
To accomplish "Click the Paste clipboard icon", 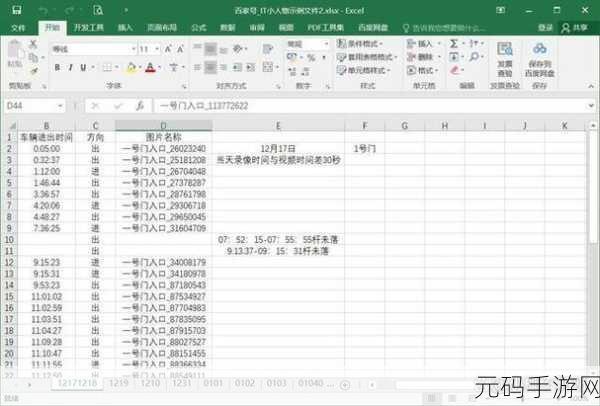I will point(15,51).
